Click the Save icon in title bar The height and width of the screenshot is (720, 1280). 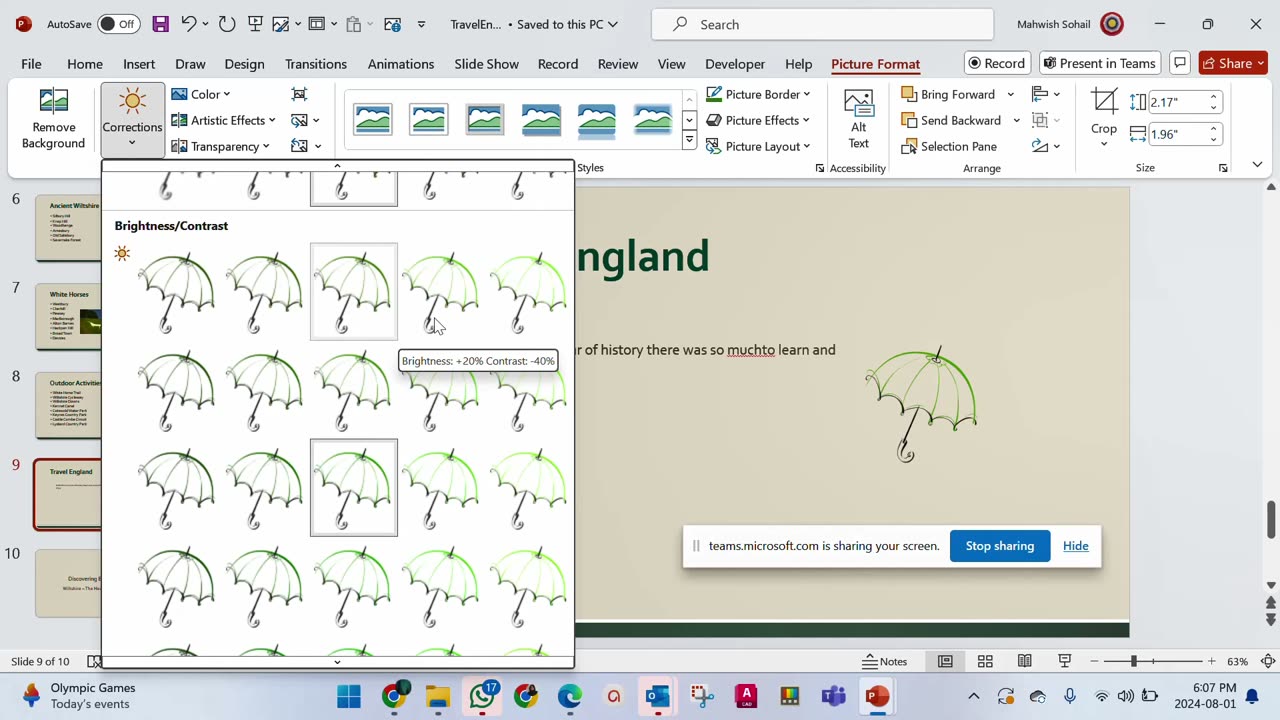[x=160, y=24]
